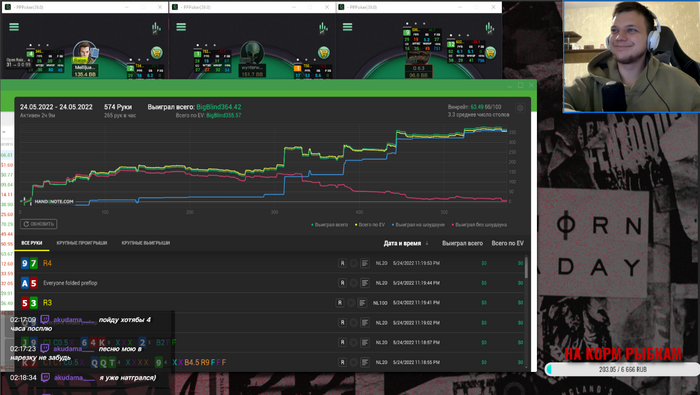700x395 pixels.
Task: Click R replayer icon for 11:18:55 PM hand
Action: coord(342,362)
